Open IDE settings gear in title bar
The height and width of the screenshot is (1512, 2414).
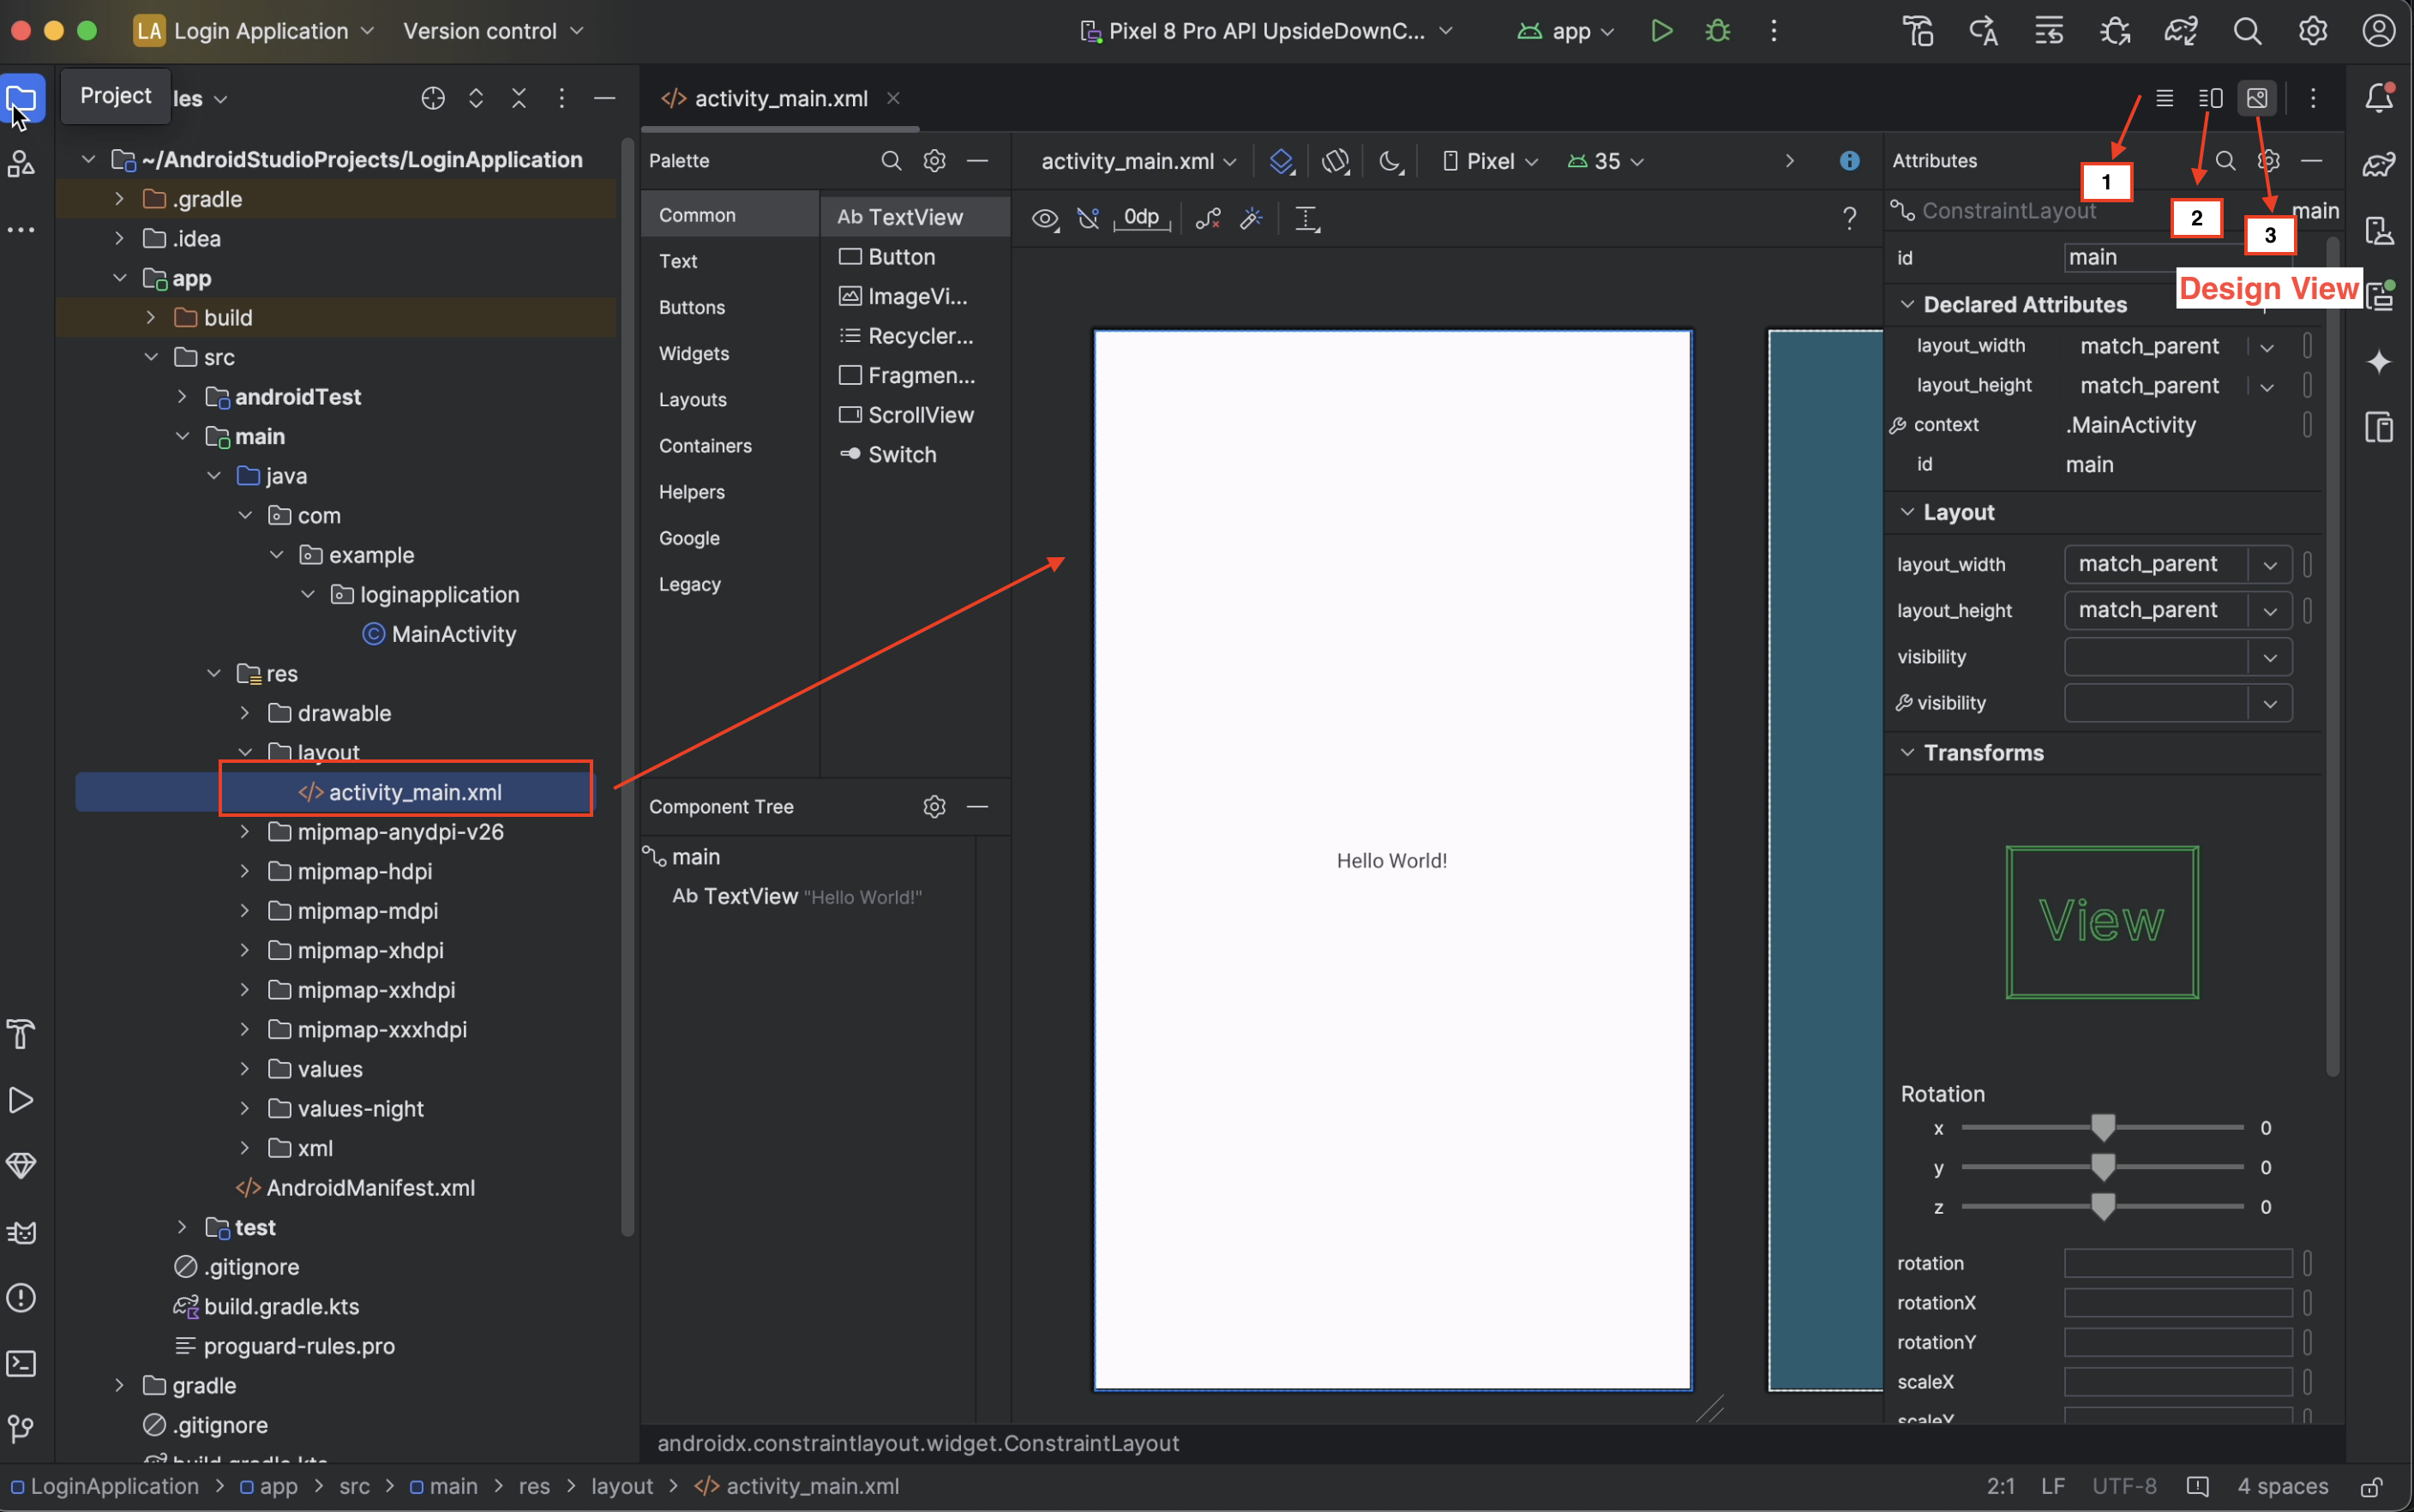[2312, 31]
